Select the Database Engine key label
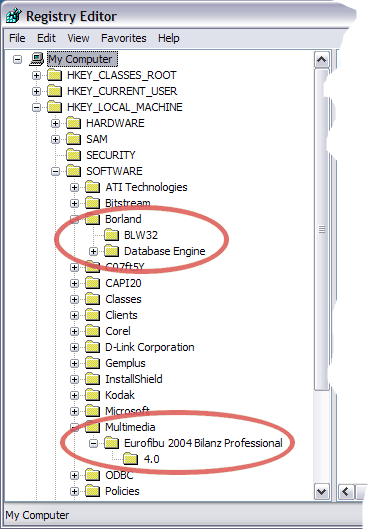This screenshot has width=374, height=529. 165,251
